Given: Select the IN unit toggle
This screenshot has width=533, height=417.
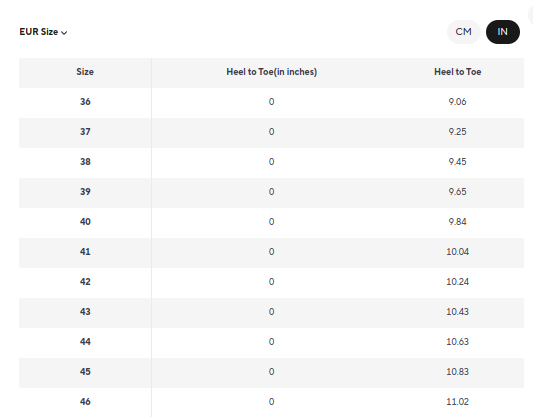Looking at the screenshot, I should (502, 32).
